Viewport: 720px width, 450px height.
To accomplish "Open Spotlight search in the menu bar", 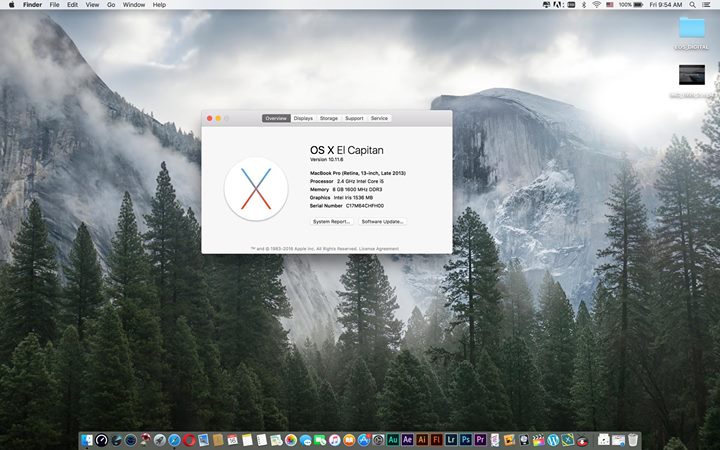I will point(692,5).
